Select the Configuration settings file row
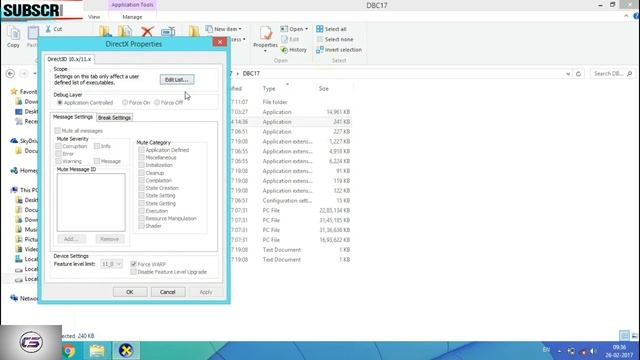The image size is (640, 360). 290,200
